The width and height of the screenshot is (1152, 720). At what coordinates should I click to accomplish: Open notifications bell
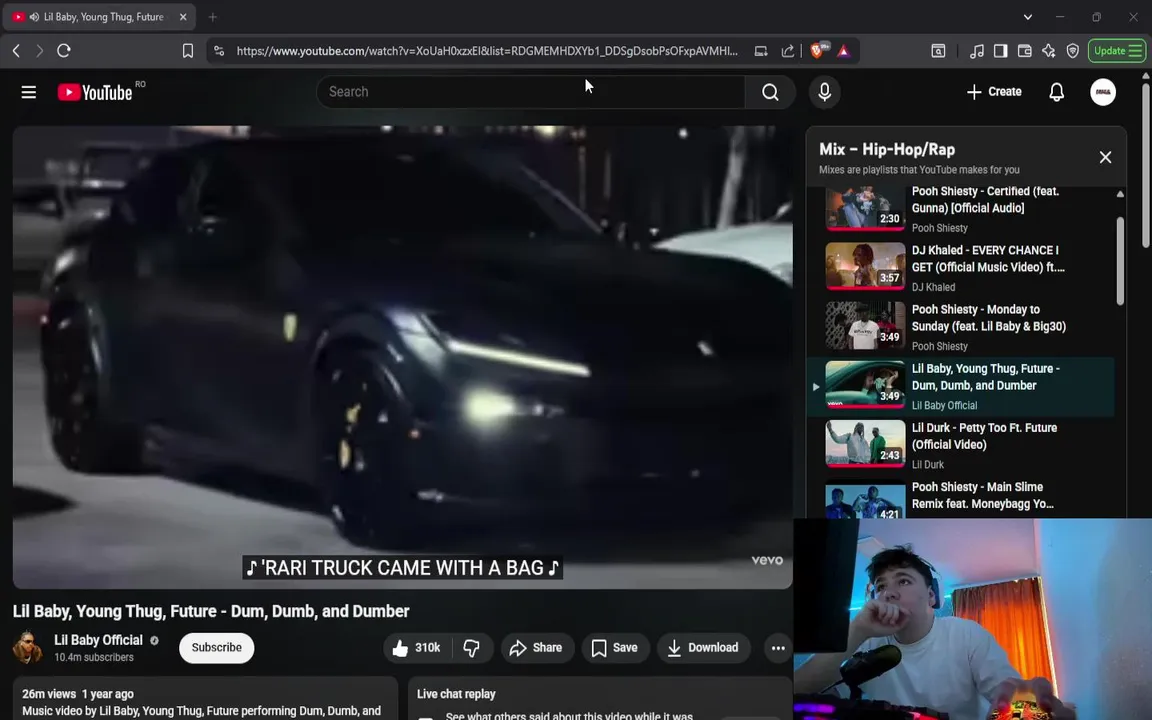(x=1056, y=92)
